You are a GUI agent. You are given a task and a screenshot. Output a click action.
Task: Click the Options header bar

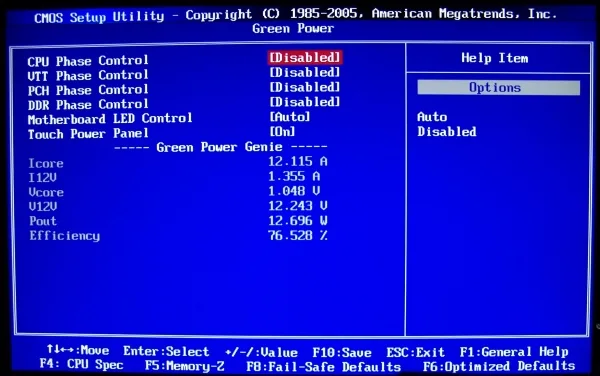click(498, 88)
